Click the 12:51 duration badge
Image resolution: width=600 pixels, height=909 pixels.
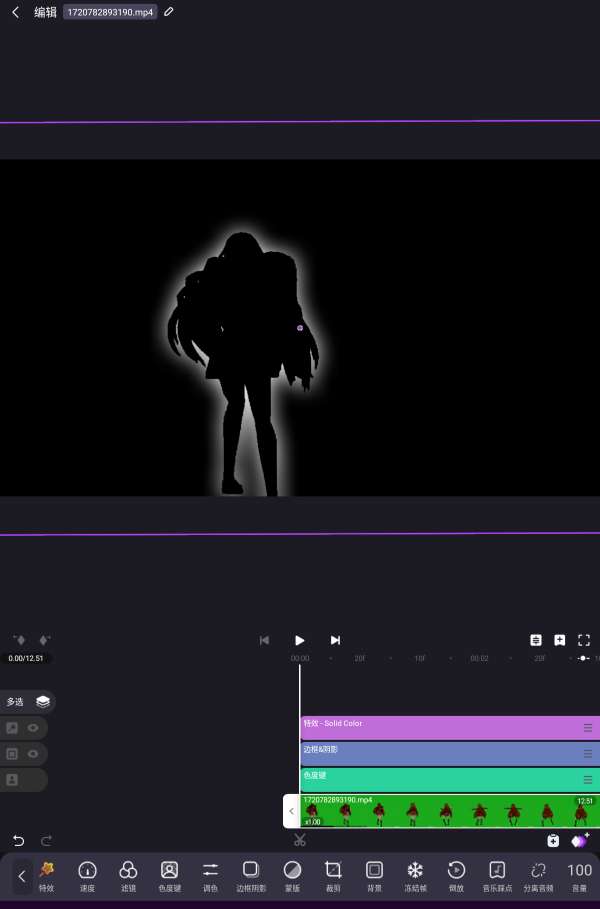click(x=585, y=801)
